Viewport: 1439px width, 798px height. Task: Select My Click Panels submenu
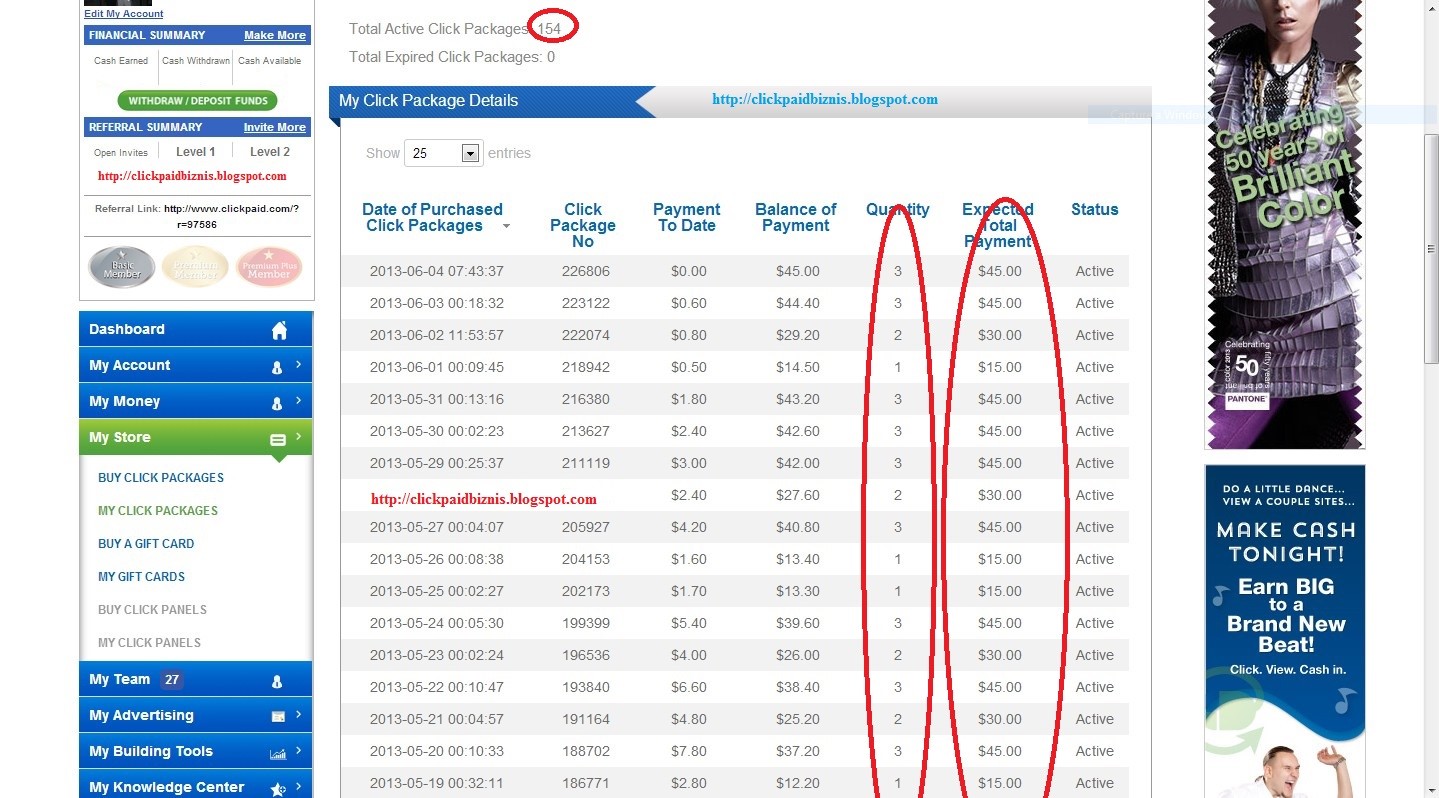[x=149, y=643]
